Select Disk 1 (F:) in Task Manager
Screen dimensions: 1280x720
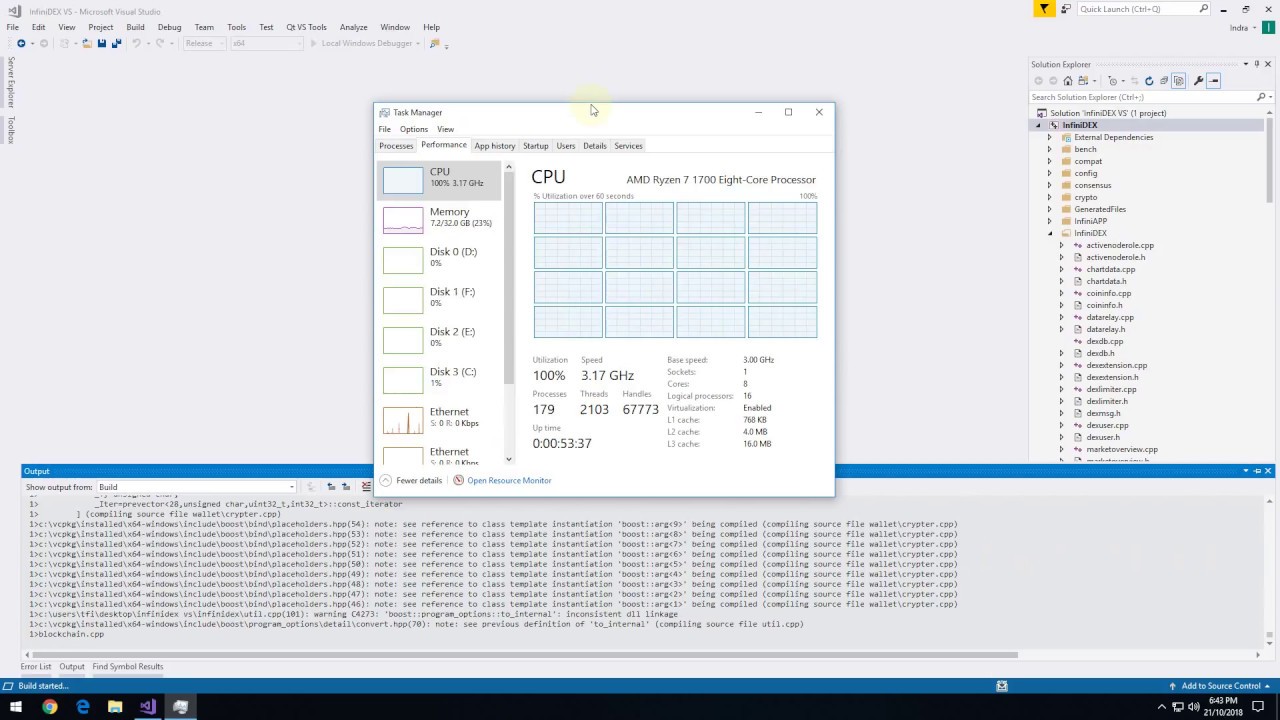click(441, 298)
